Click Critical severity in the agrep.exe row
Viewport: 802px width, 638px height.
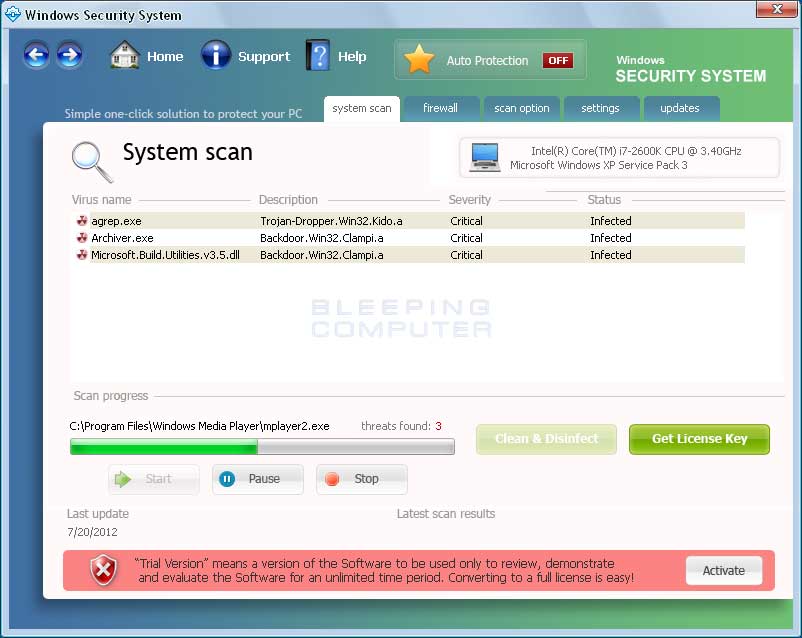466,221
